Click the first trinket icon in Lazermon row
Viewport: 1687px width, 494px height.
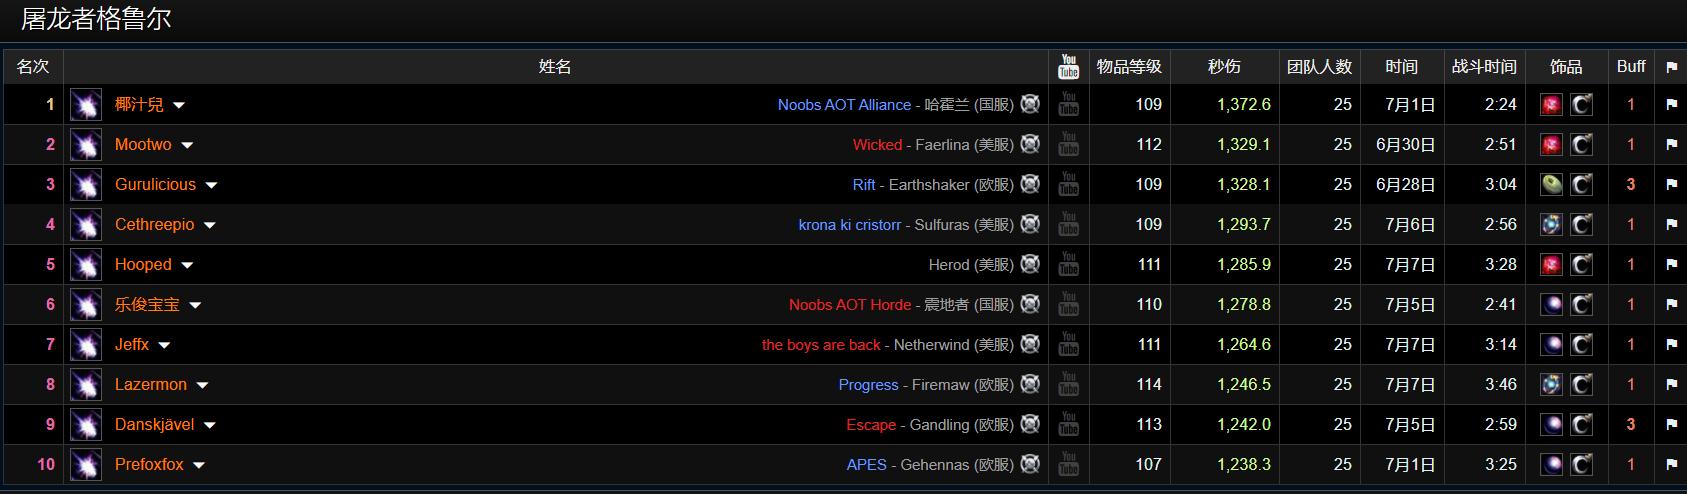point(1551,385)
